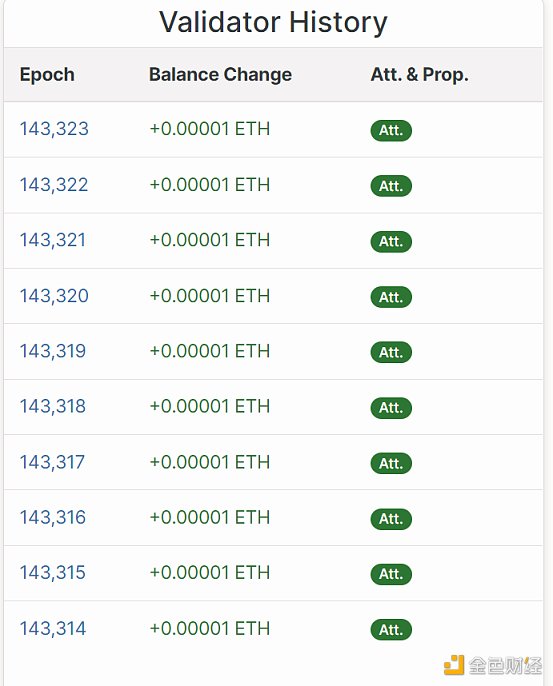Open epoch 143,319 link
The height and width of the screenshot is (686, 553).
coord(53,351)
